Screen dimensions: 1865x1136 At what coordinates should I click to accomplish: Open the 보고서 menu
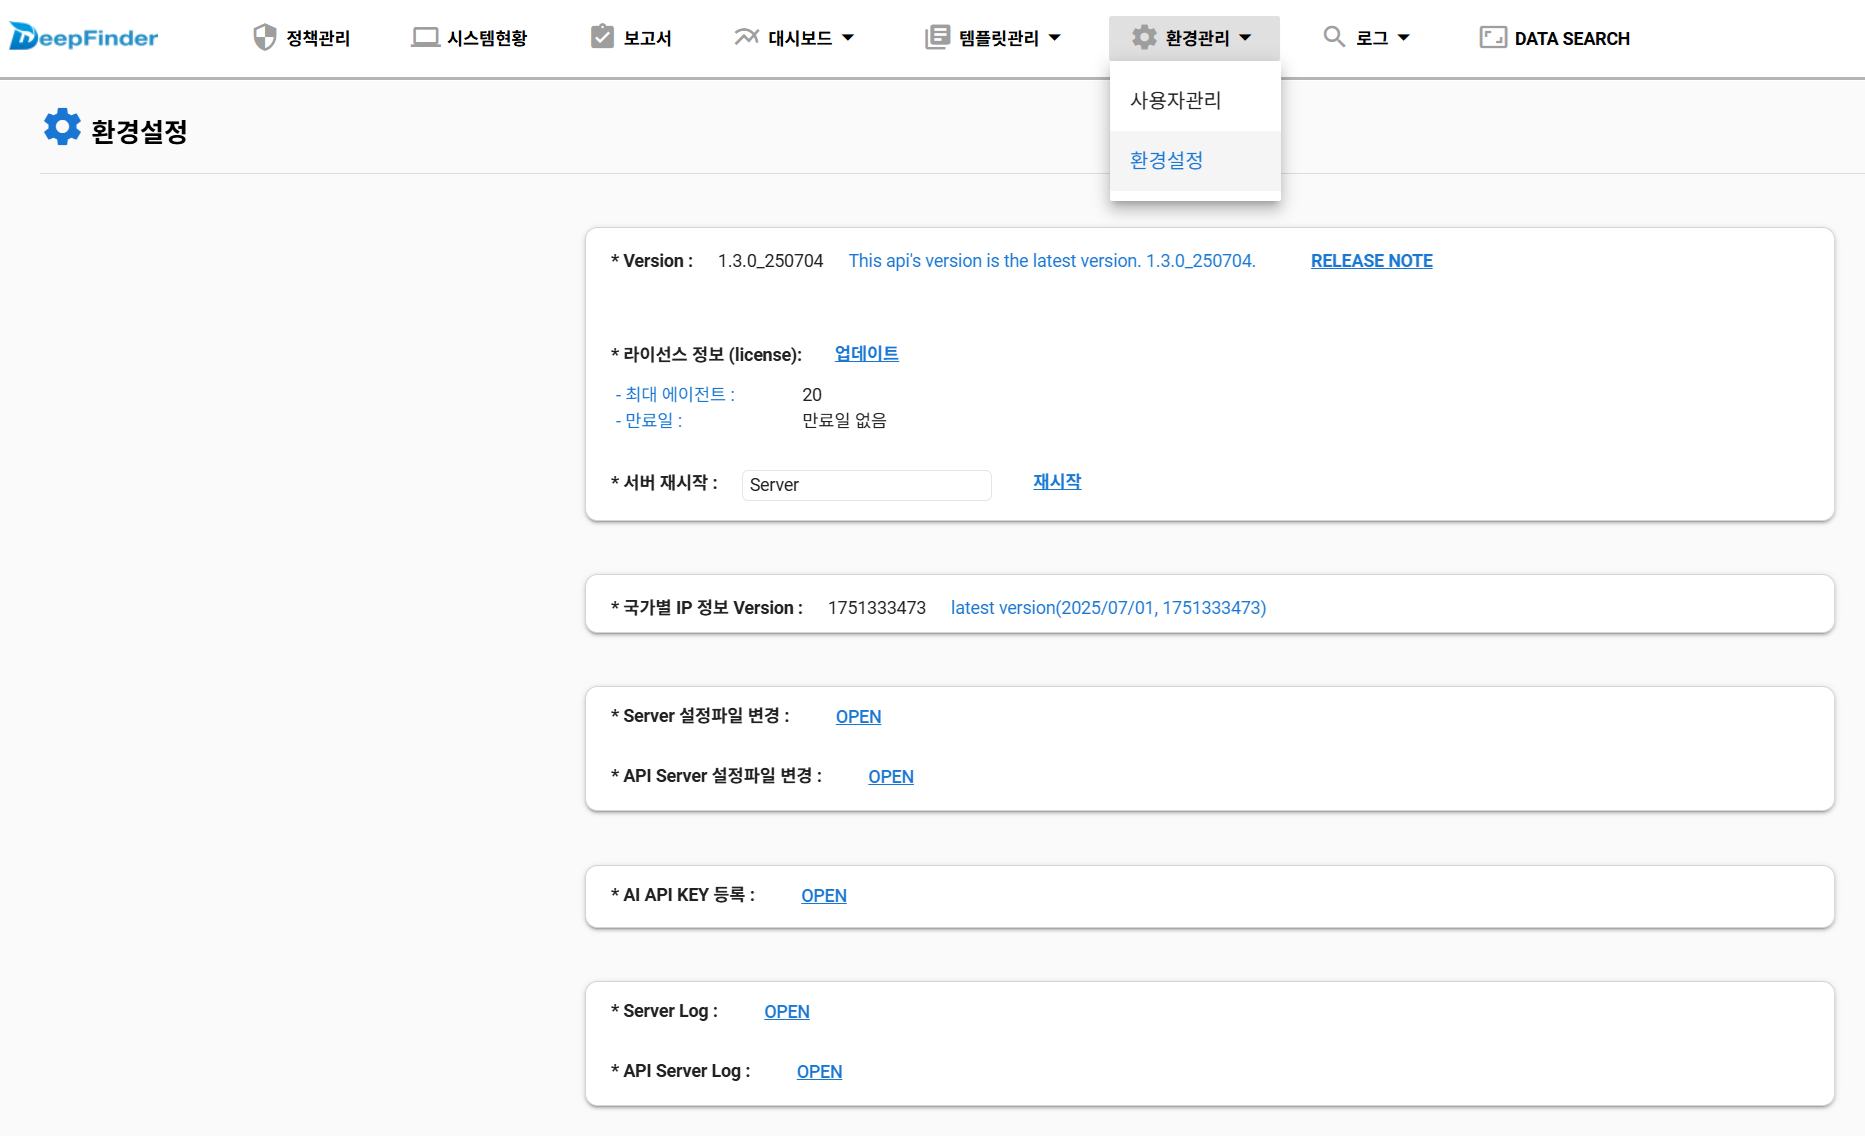tap(632, 38)
